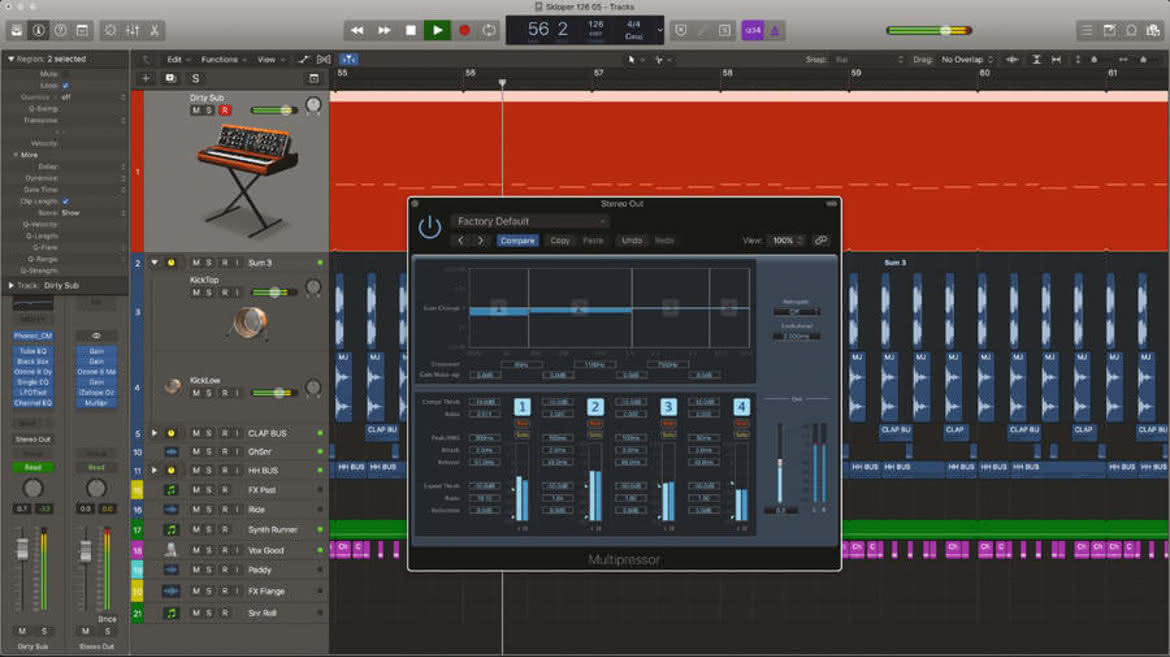Screen dimensions: 1170x657
Task: Toggle band 1 in the Multipressor
Action: [x=522, y=407]
